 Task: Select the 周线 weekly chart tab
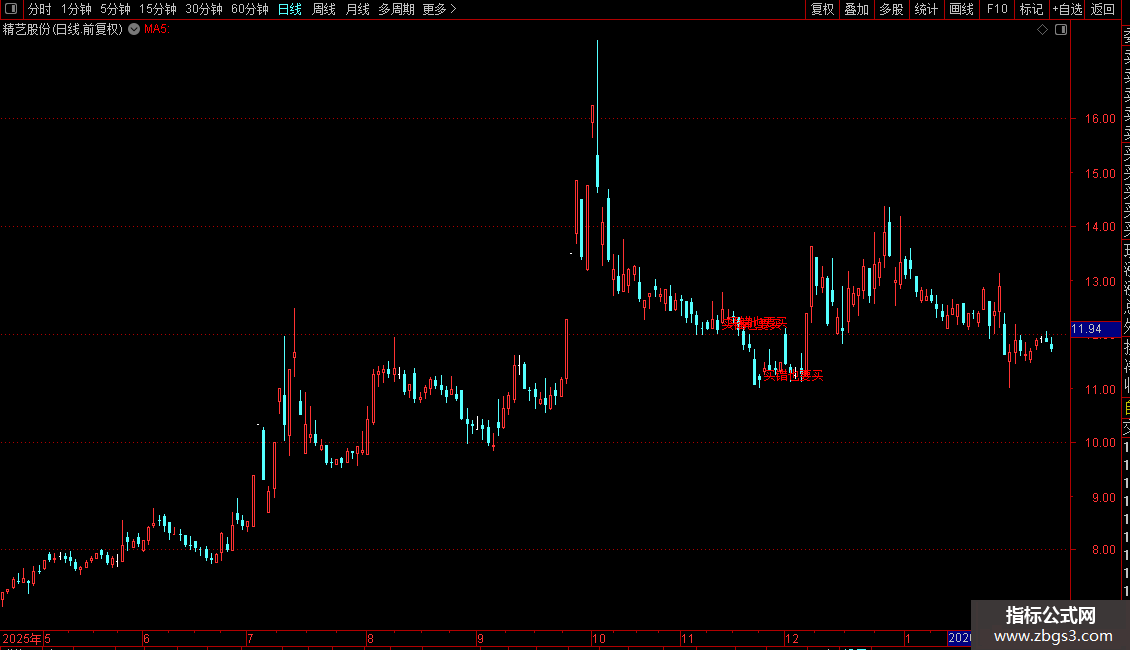tap(324, 9)
